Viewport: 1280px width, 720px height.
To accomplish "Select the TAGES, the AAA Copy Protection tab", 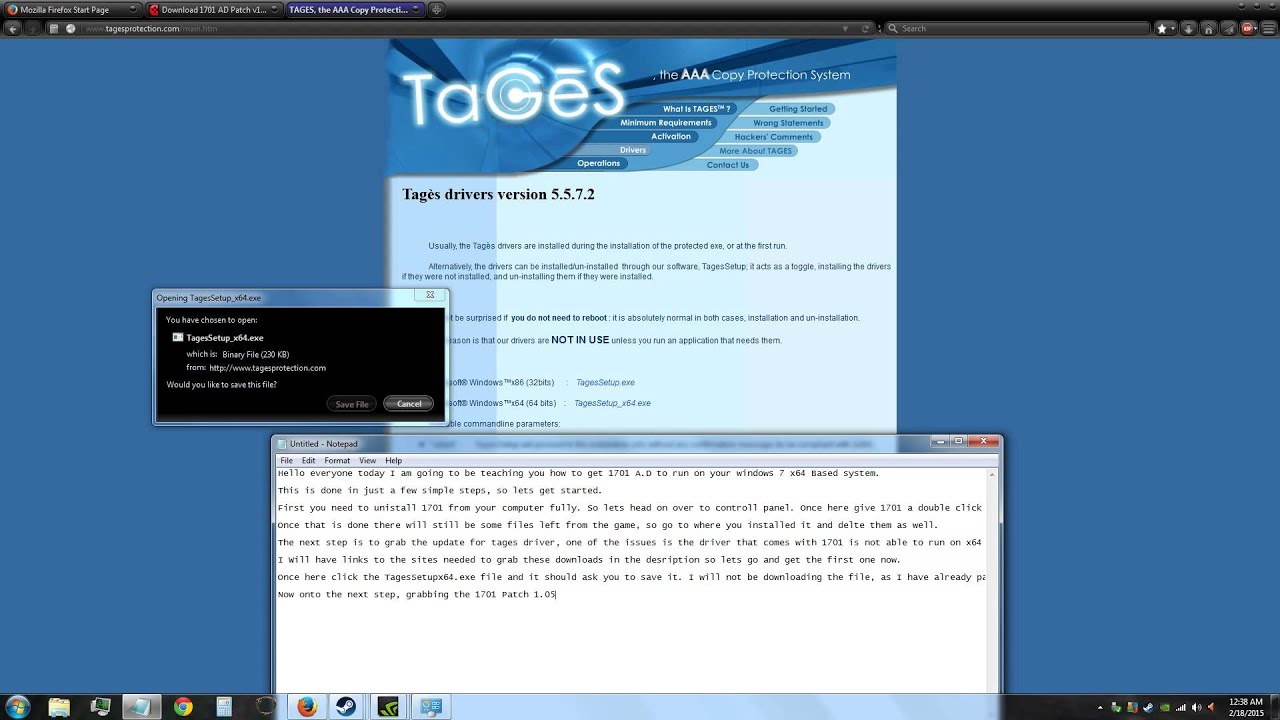I will [x=355, y=9].
